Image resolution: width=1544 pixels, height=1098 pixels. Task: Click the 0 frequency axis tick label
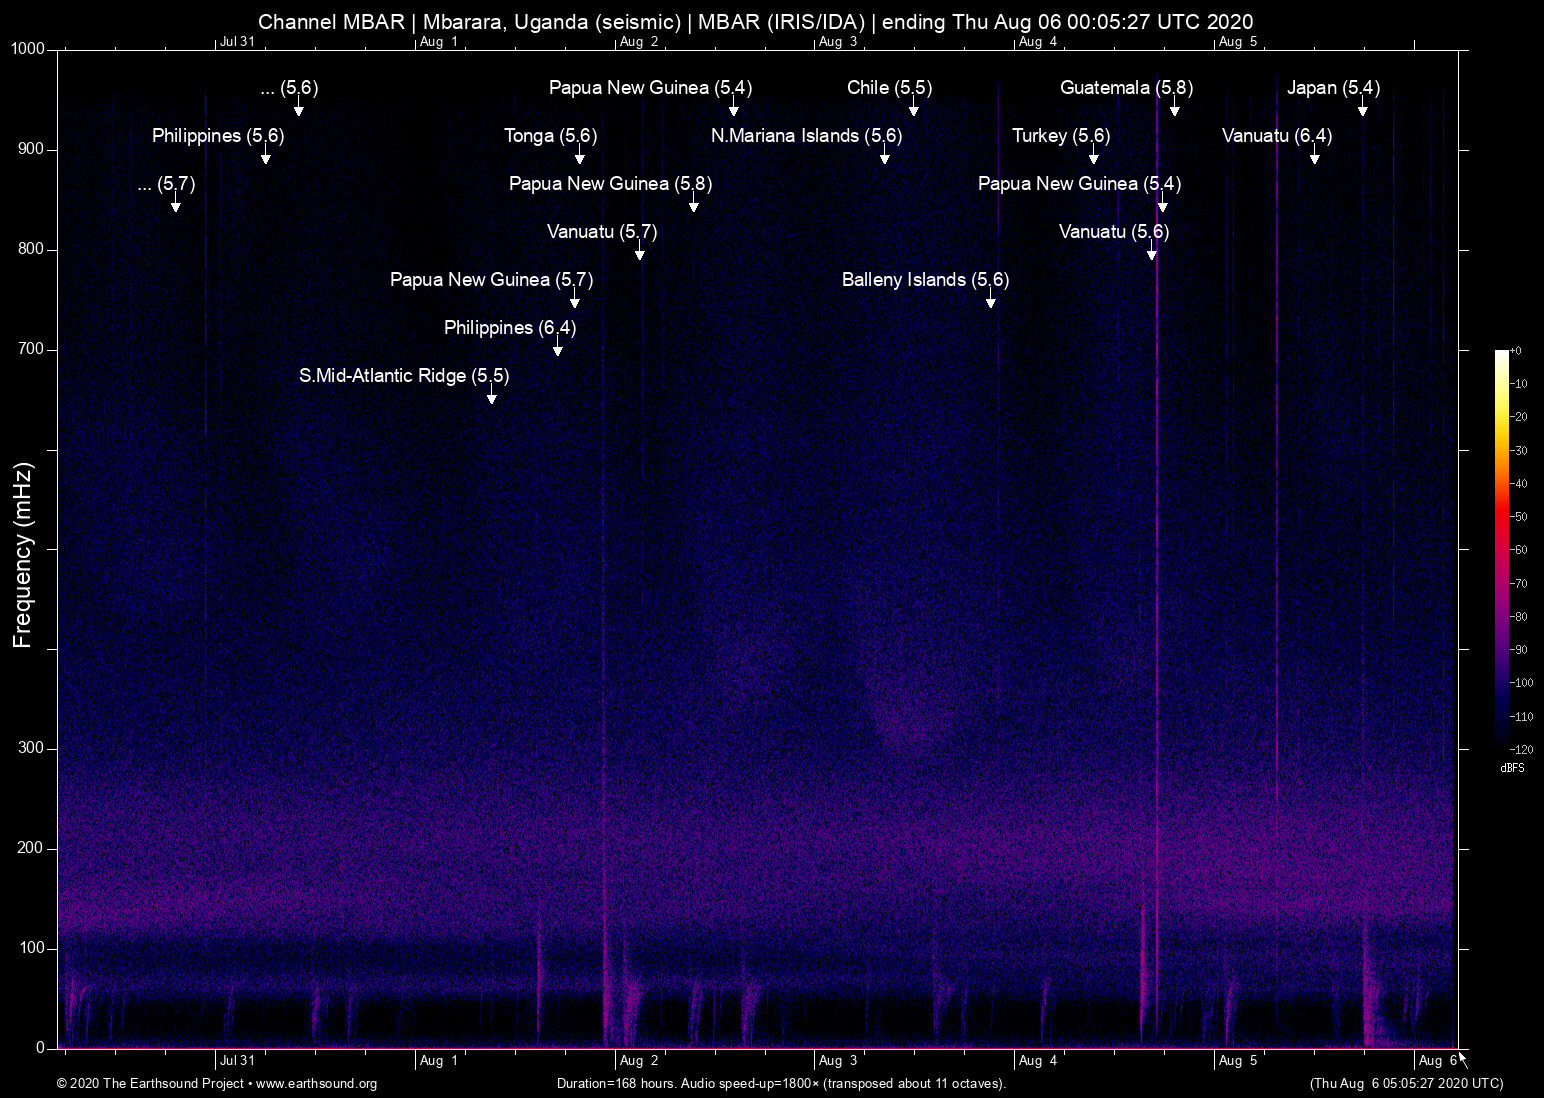click(x=41, y=1048)
